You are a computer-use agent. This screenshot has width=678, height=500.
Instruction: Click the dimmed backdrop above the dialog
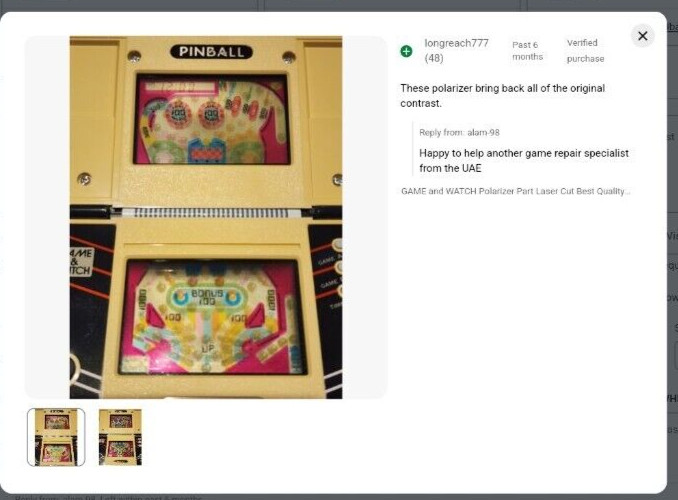pyautogui.click(x=339, y=5)
